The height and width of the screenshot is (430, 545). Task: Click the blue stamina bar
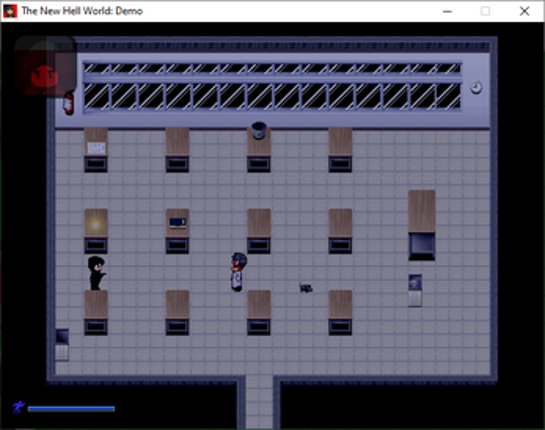(x=71, y=408)
